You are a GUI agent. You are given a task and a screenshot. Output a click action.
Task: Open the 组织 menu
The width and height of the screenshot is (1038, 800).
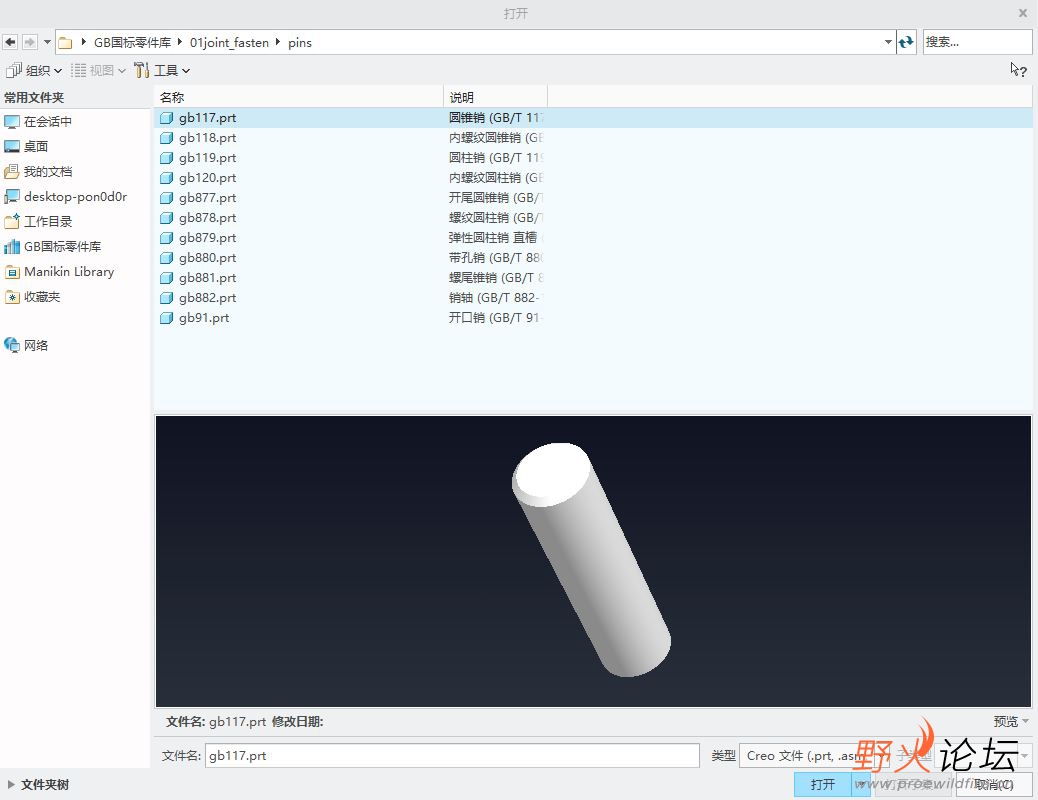tap(34, 70)
